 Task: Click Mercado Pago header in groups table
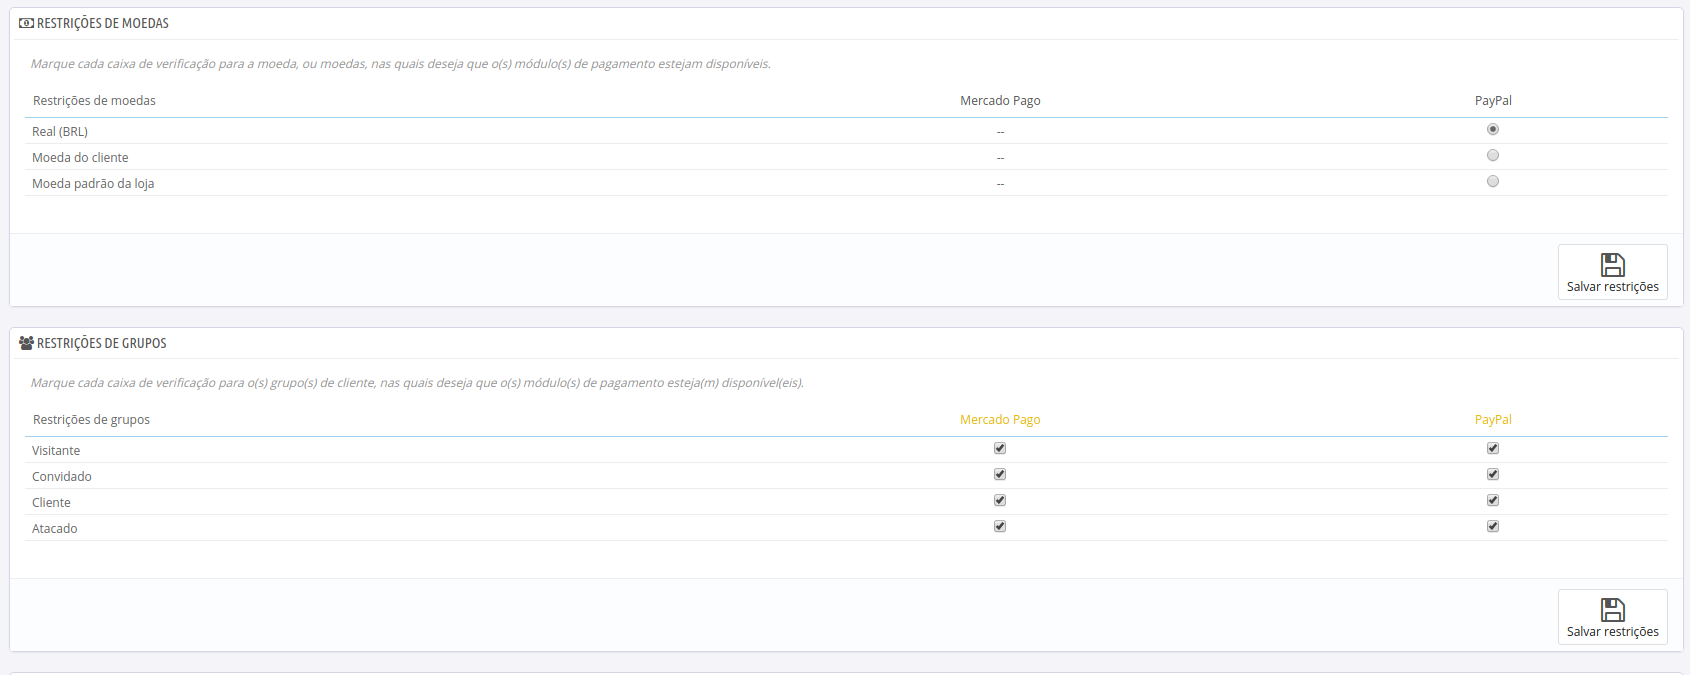[1000, 420]
